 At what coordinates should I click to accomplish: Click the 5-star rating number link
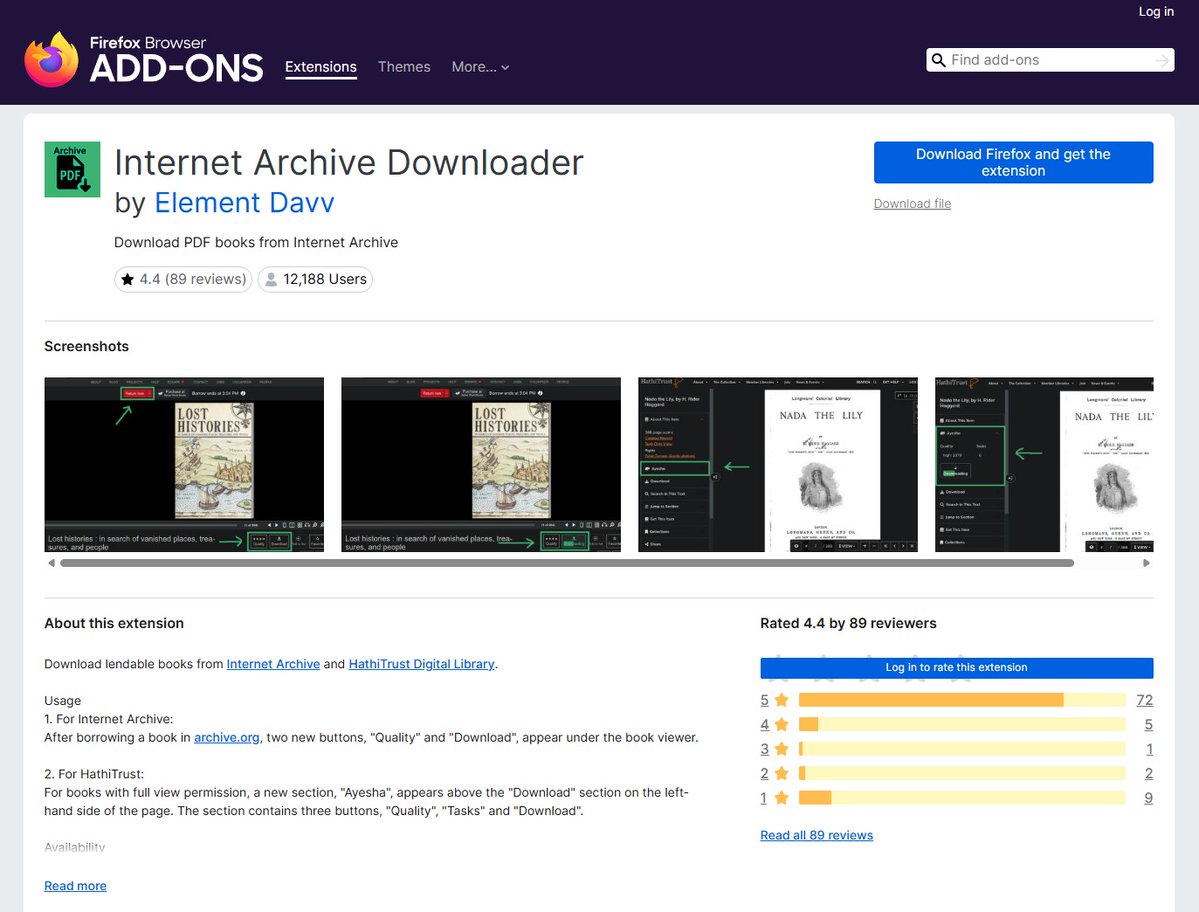(x=765, y=700)
